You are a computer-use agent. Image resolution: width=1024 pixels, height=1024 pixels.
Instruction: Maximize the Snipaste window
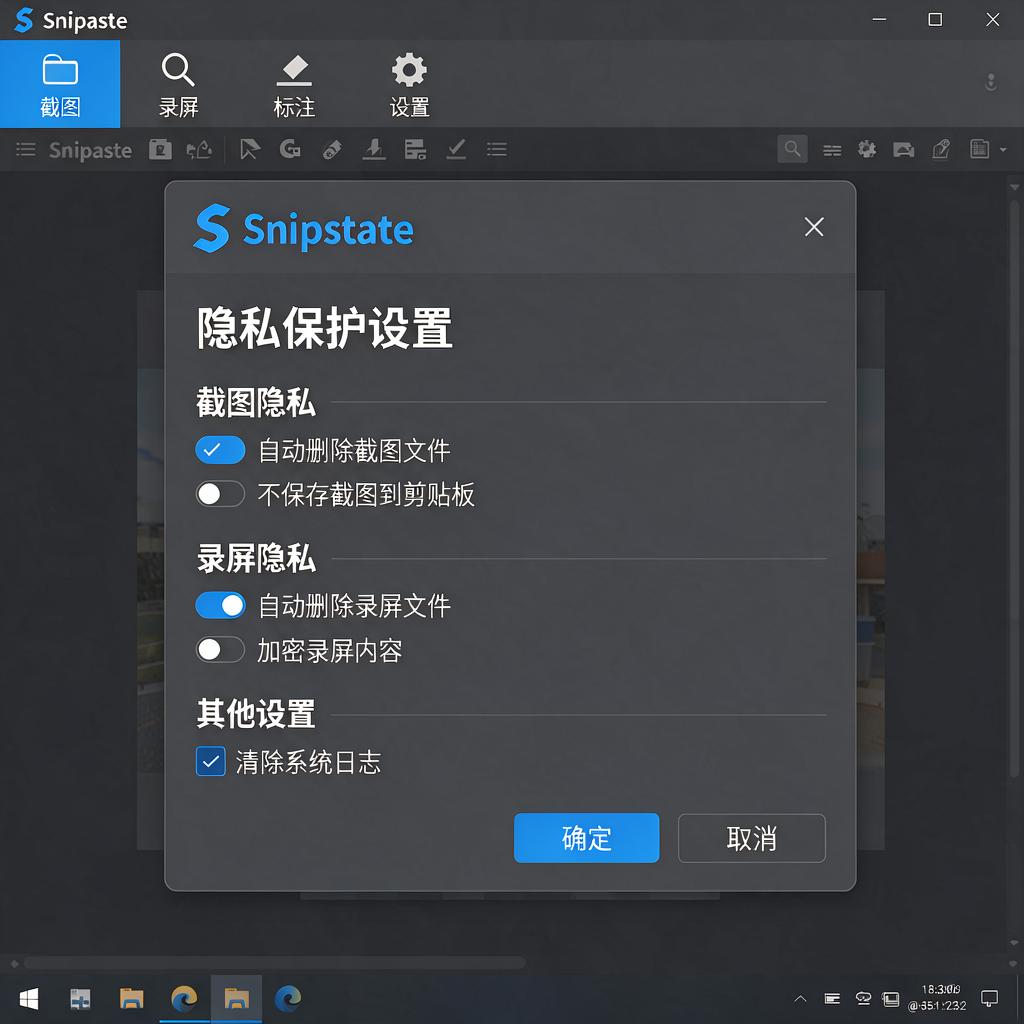pos(935,20)
